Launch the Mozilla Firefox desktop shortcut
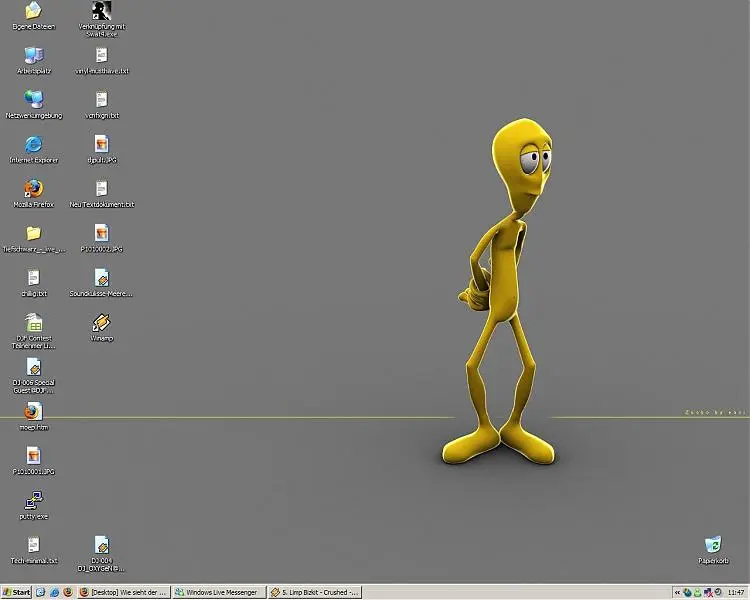Image resolution: width=750 pixels, height=600 pixels. coord(33,188)
